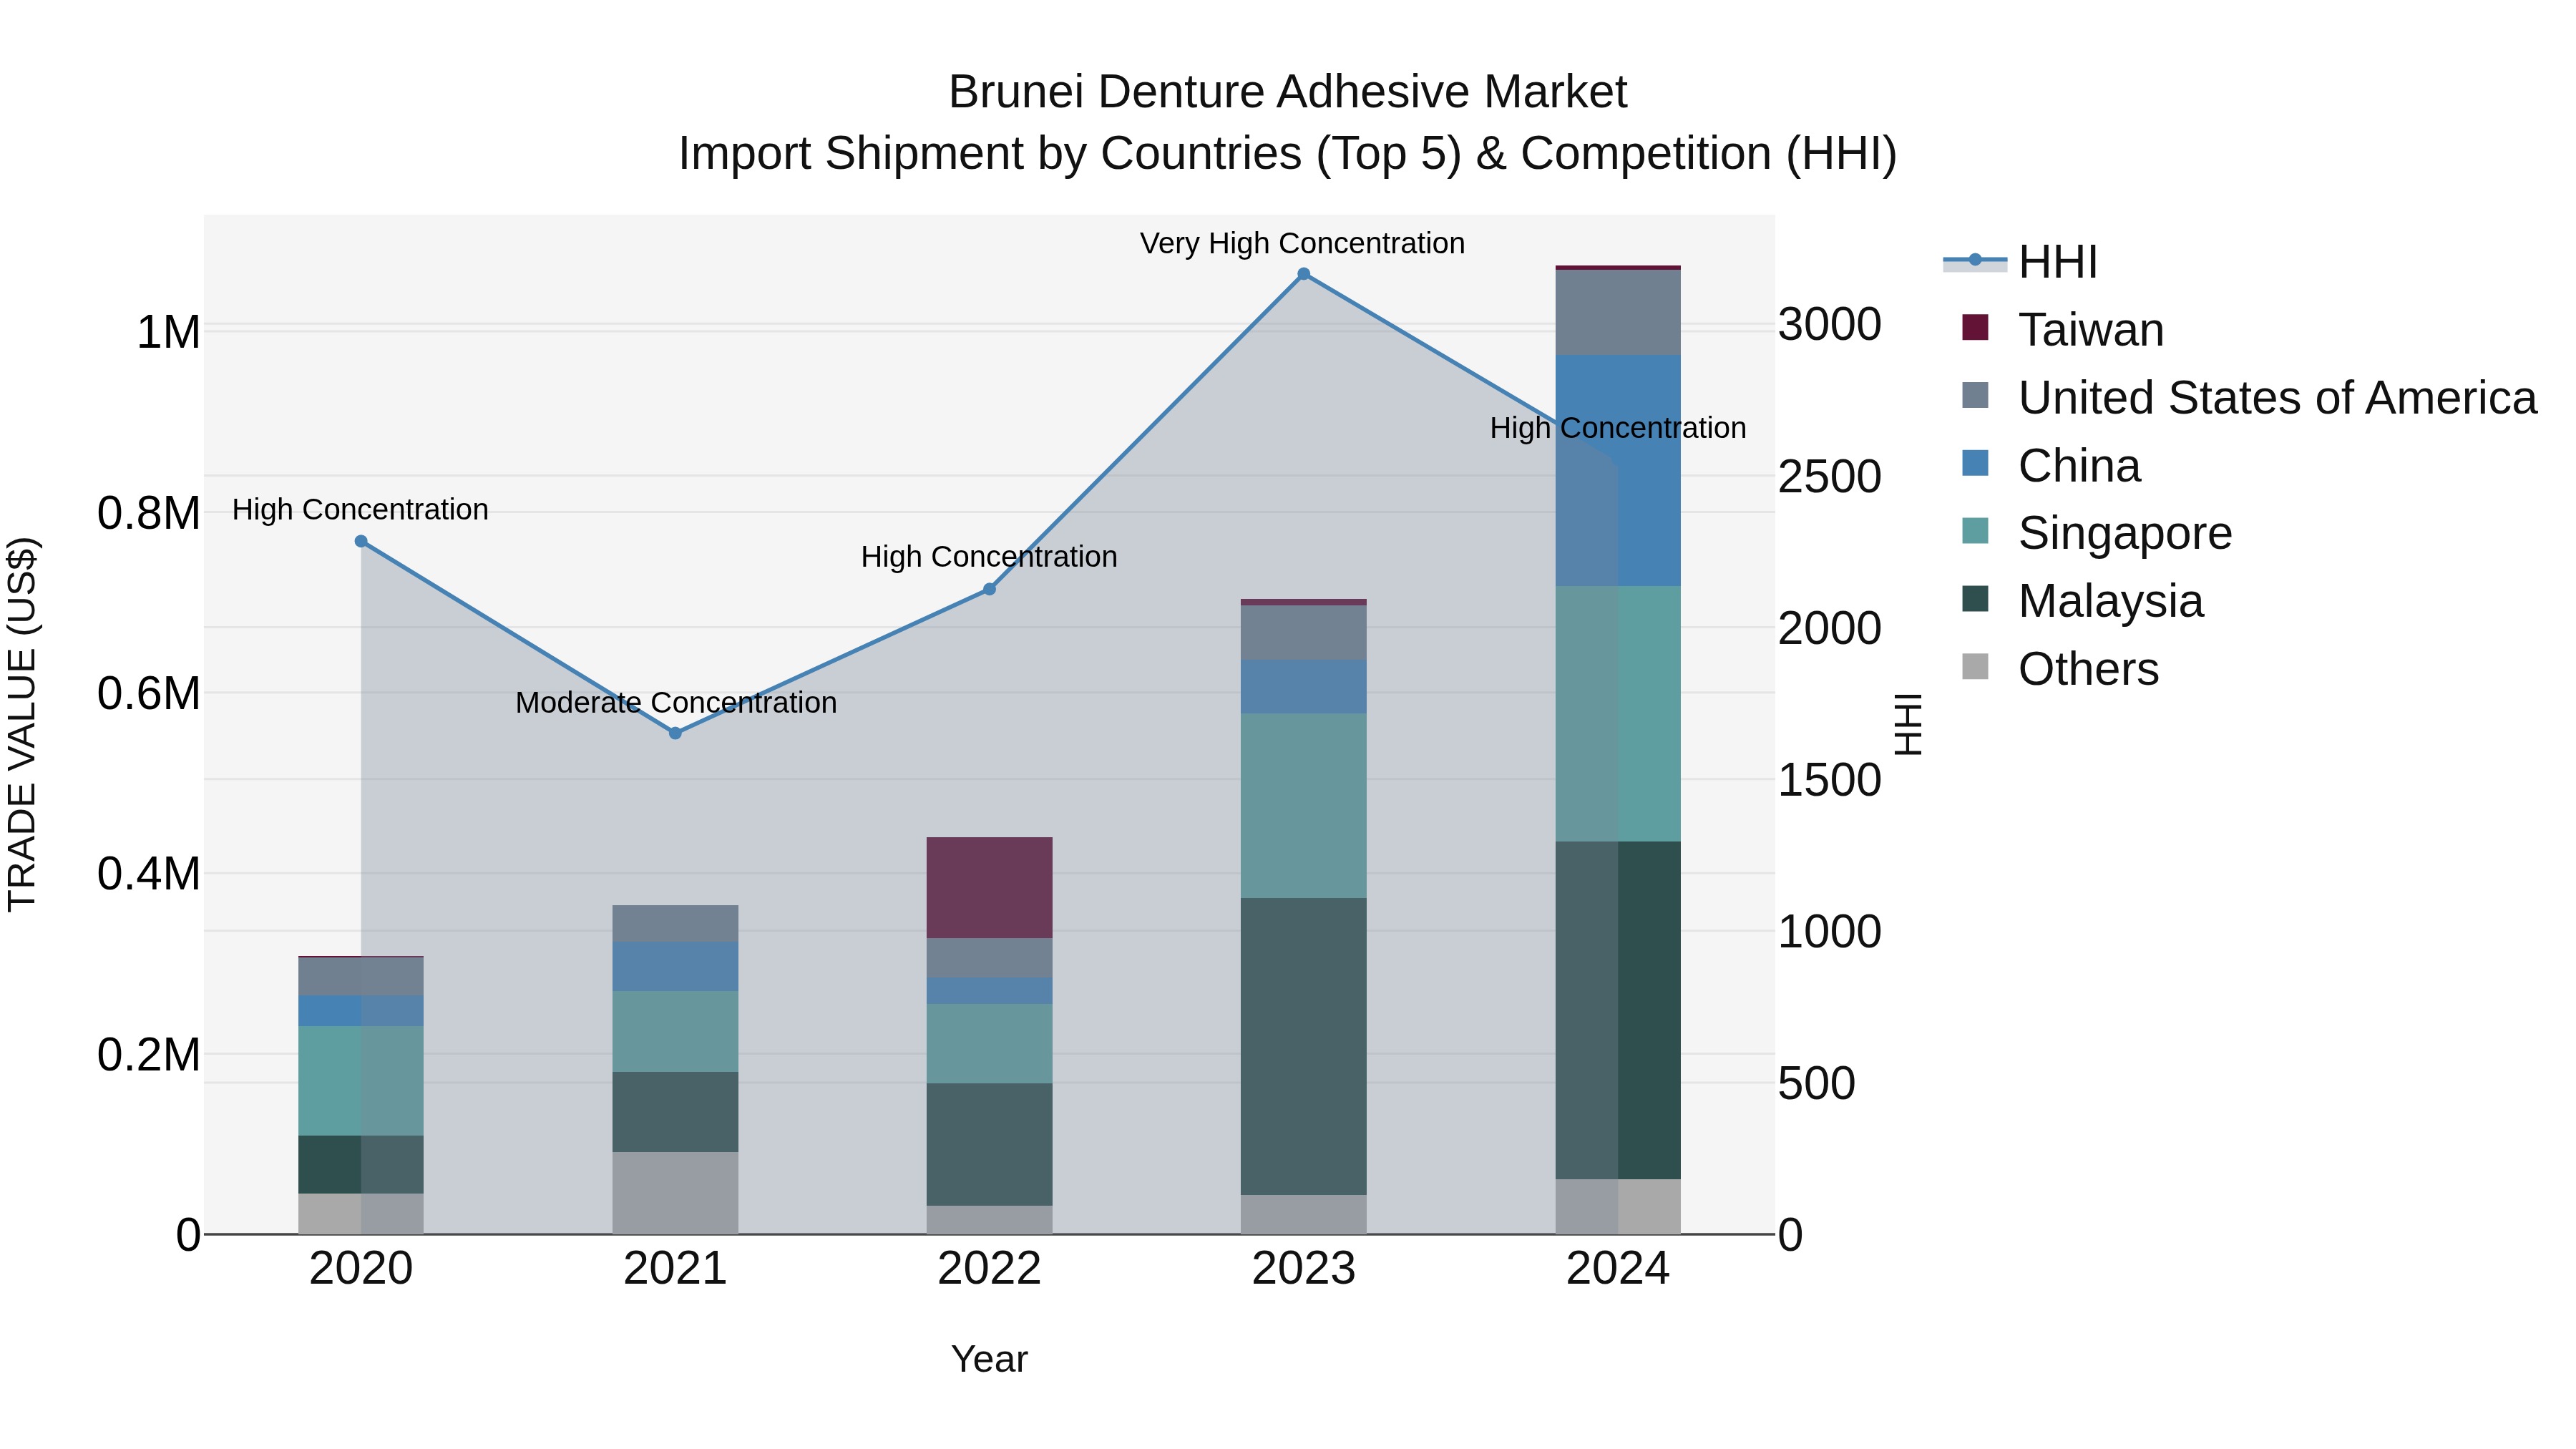Click Taiwan segment in 2022 bar
This screenshot has height=1449, width=2576.
pyautogui.click(x=989, y=887)
